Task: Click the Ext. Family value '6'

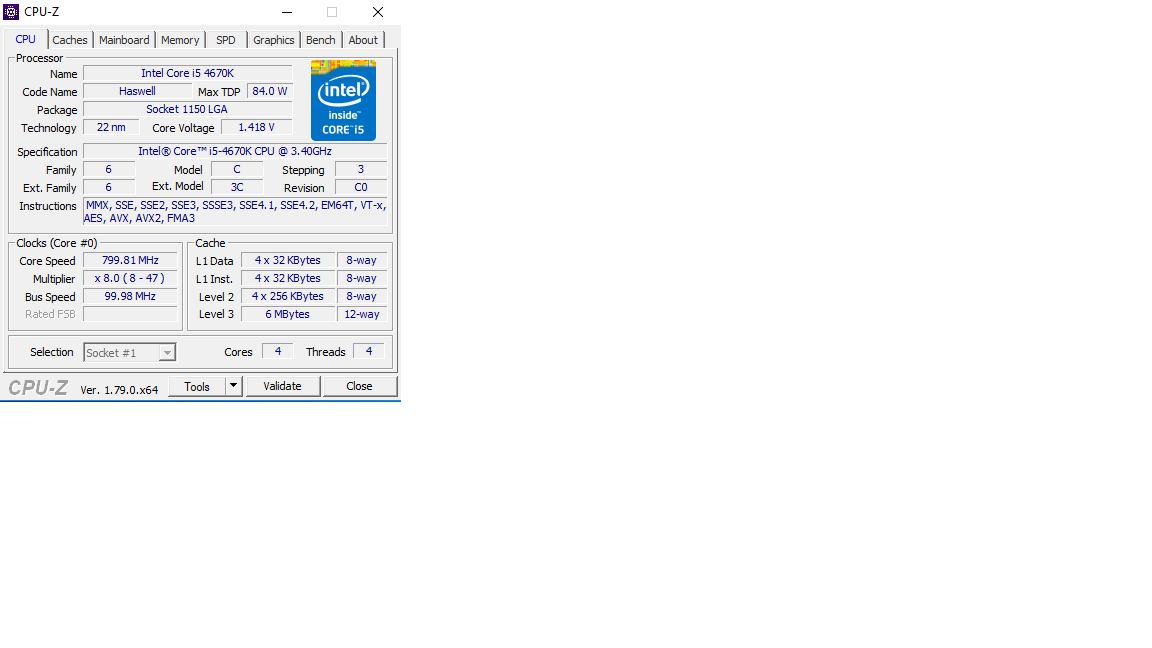Action: [109, 187]
